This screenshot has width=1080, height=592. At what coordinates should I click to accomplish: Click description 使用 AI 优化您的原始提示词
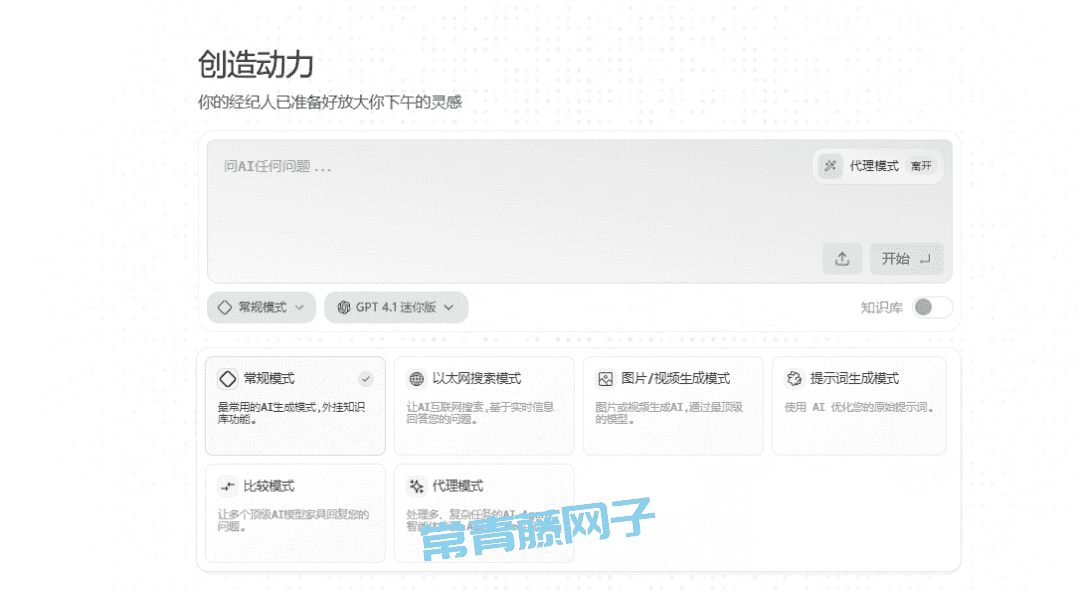(x=859, y=407)
